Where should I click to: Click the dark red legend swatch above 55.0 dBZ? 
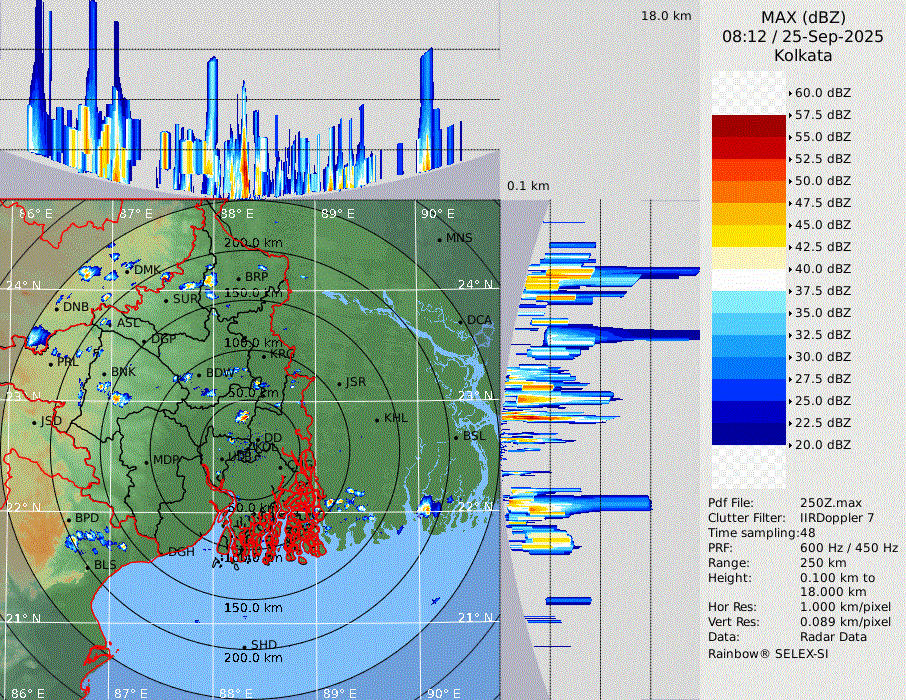(x=749, y=126)
